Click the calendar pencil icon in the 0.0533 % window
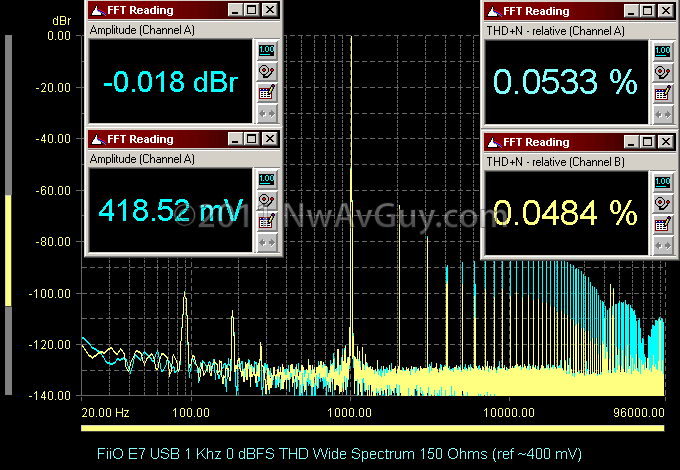The width and height of the screenshot is (680, 470). 663,94
